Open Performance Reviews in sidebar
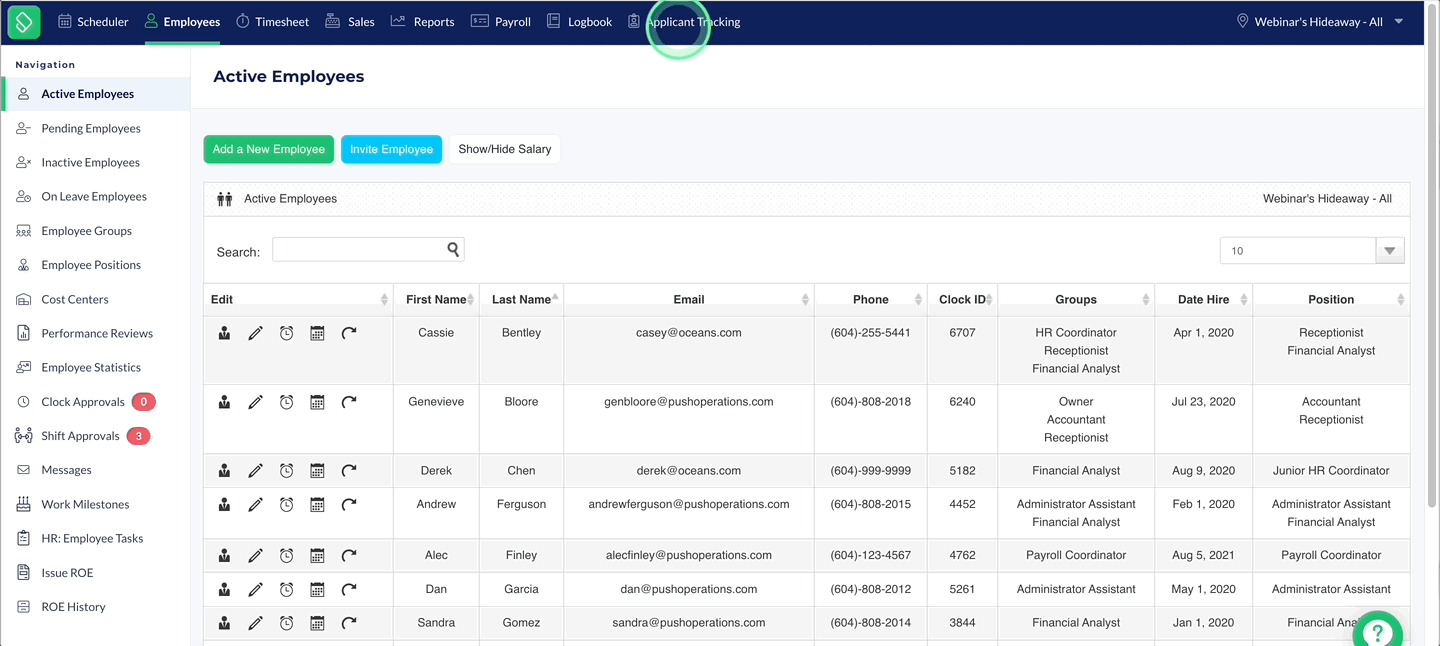The width and height of the screenshot is (1440, 646). click(96, 333)
